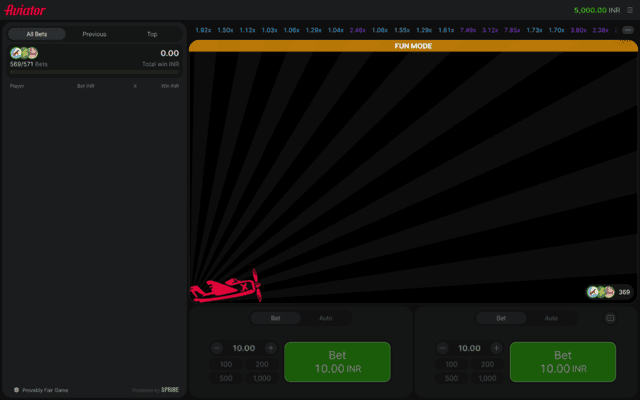
Task: Click the Aviator logo
Action: [25, 10]
